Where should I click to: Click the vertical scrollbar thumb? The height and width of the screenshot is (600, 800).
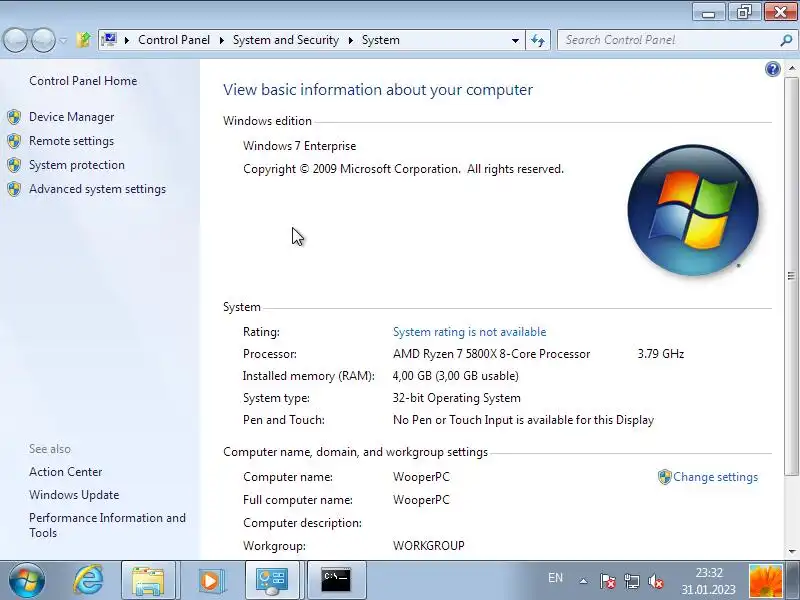(791, 277)
